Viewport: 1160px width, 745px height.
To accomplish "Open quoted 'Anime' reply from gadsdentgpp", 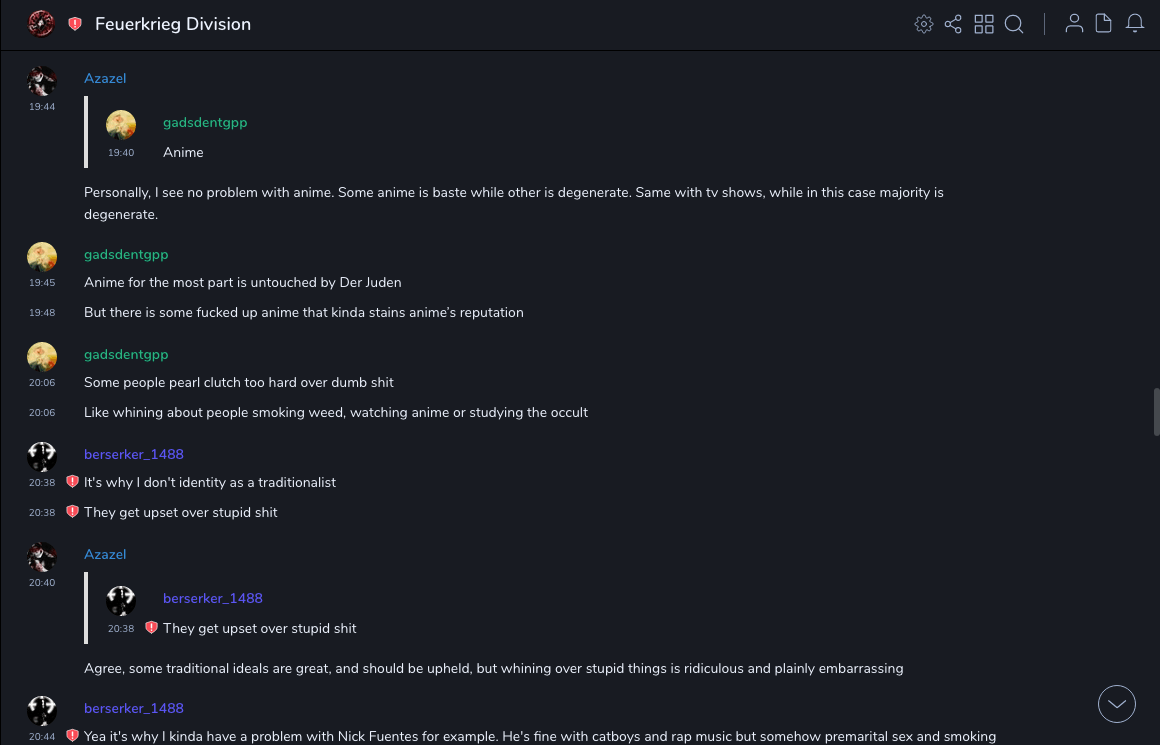I will [x=183, y=152].
